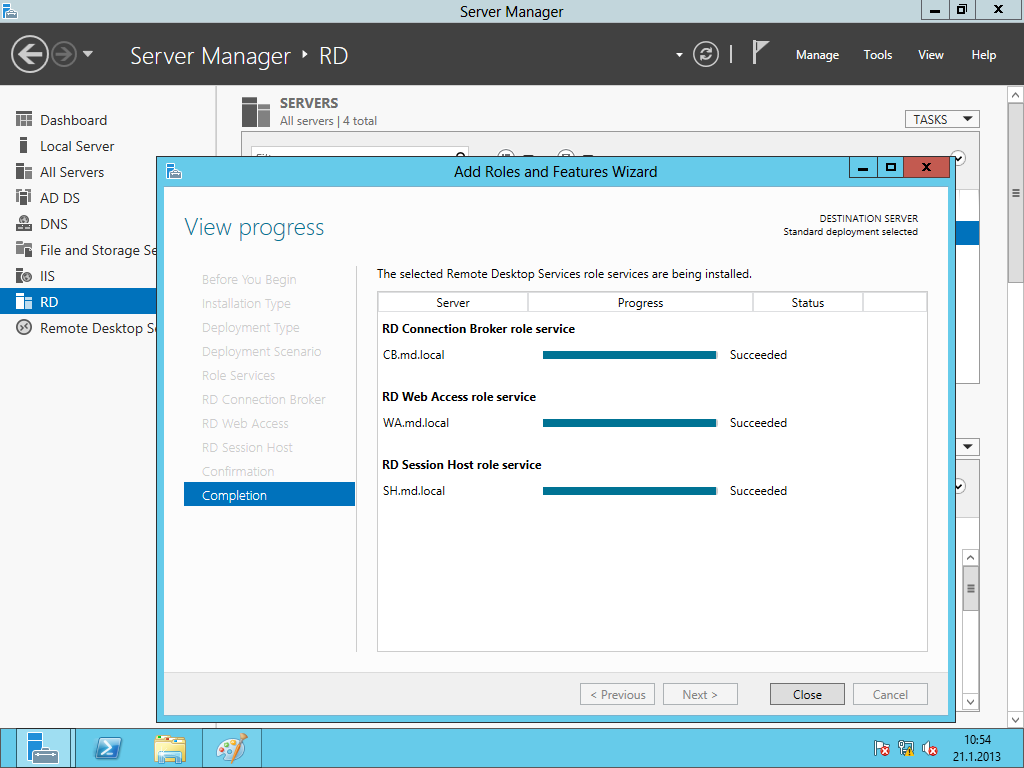Image resolution: width=1024 pixels, height=768 pixels.
Task: Select Local Server in navigation pane
Action: [x=77, y=146]
